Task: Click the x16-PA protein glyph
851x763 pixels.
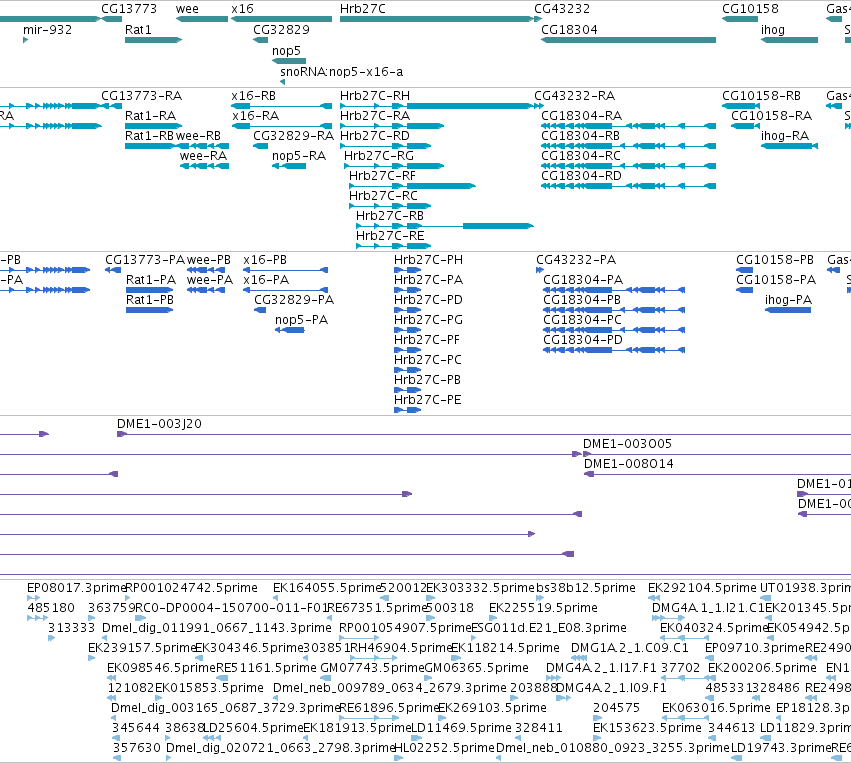Action: [x=285, y=290]
